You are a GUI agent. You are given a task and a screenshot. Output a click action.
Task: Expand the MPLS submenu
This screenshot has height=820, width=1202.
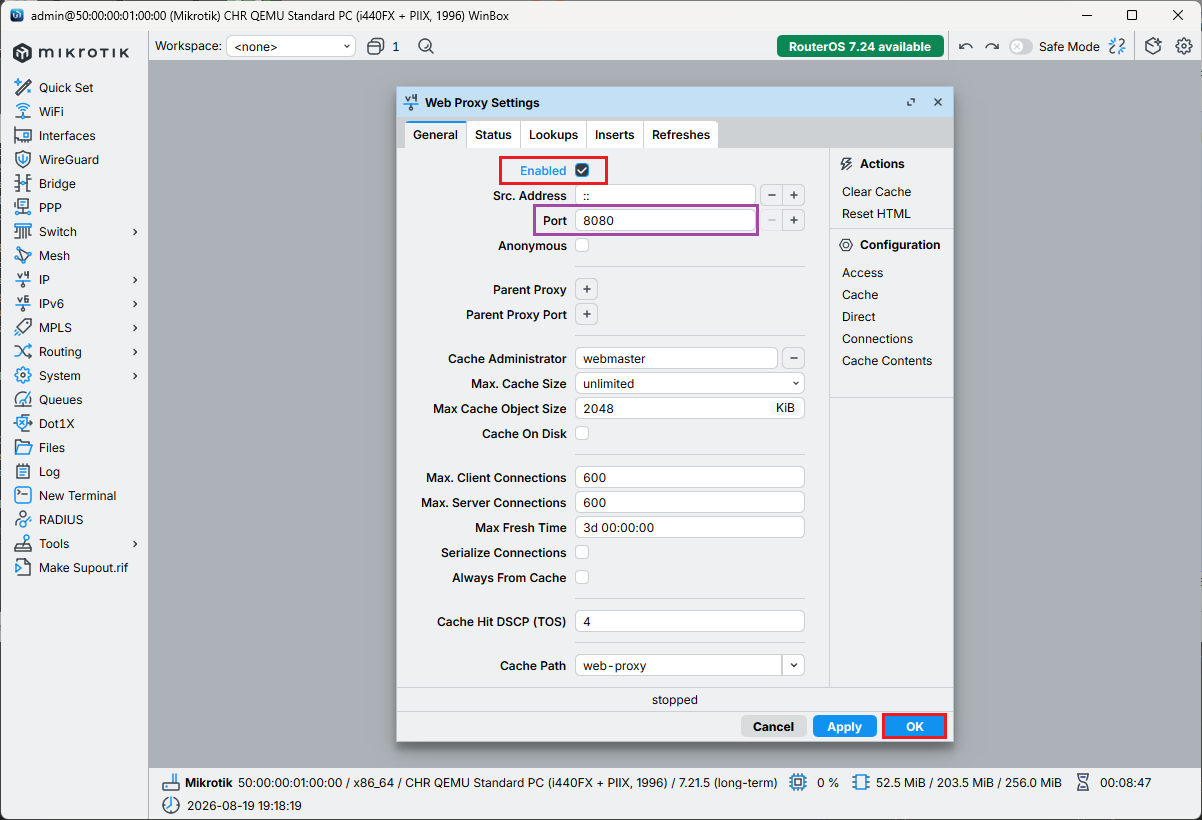(x=135, y=328)
